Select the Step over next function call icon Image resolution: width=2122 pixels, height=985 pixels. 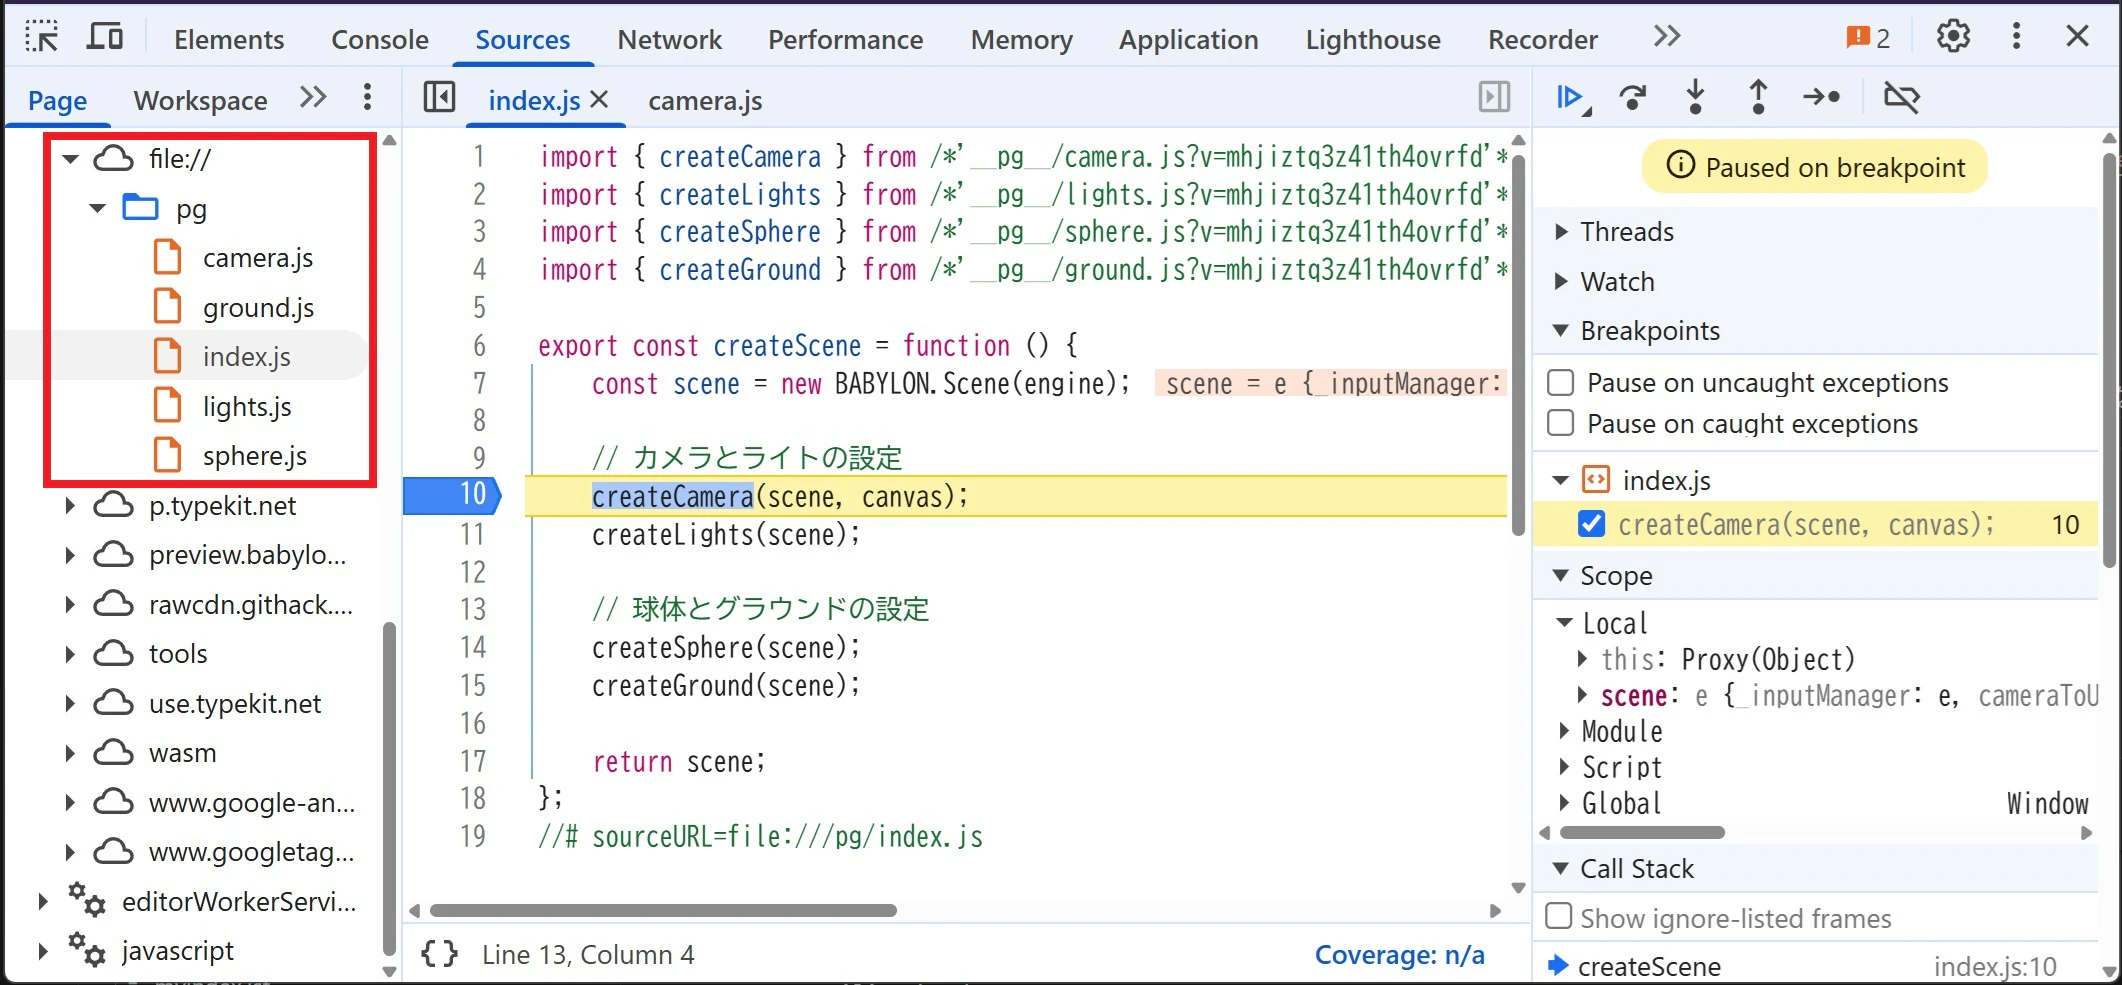1633,97
